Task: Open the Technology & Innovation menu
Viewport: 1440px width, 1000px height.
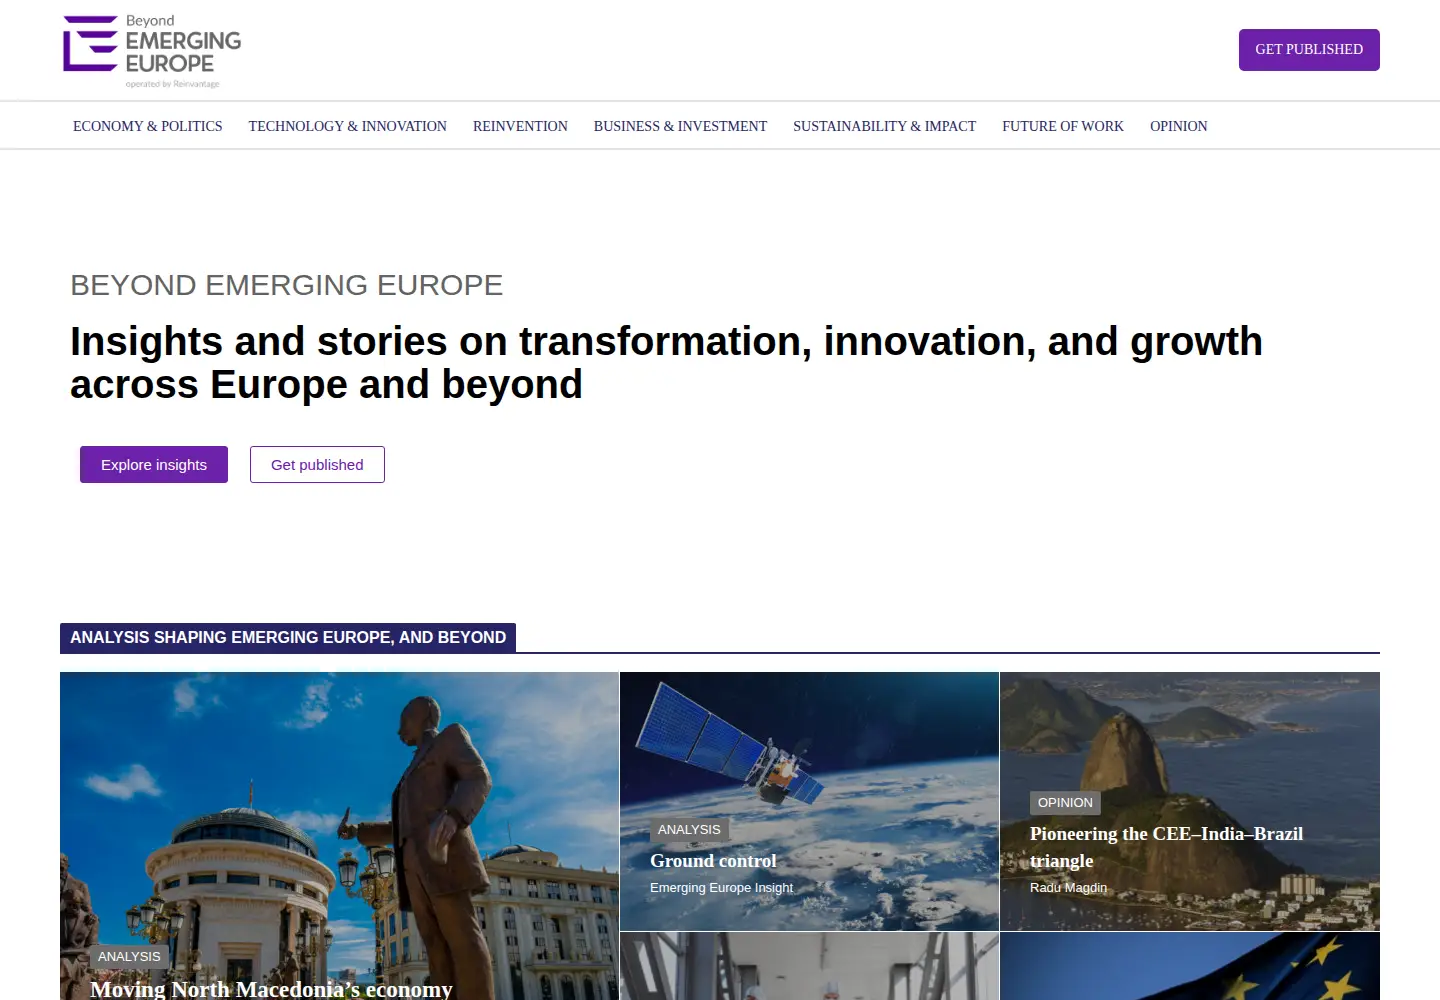Action: coord(348,126)
